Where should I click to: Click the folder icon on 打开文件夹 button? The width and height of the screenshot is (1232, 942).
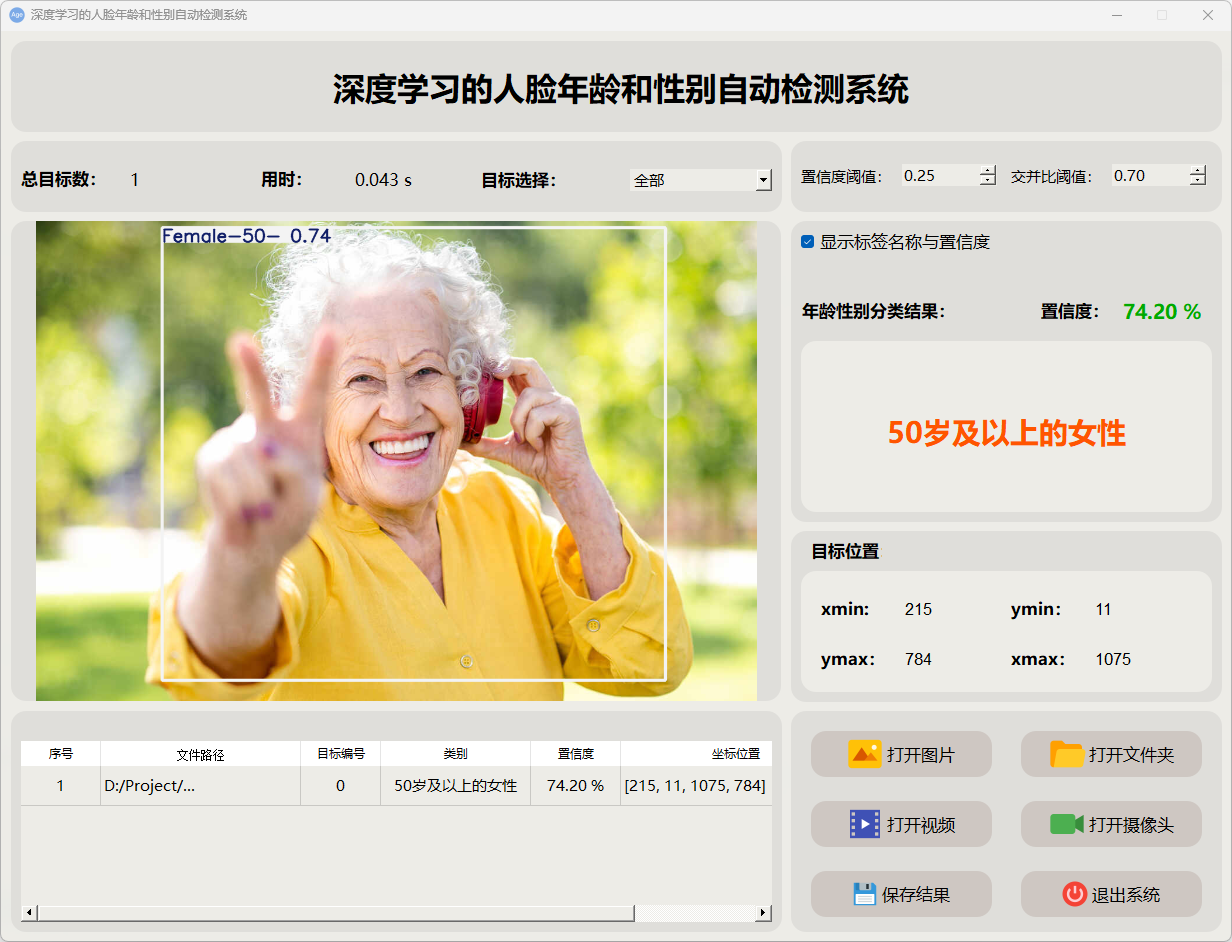1067,754
